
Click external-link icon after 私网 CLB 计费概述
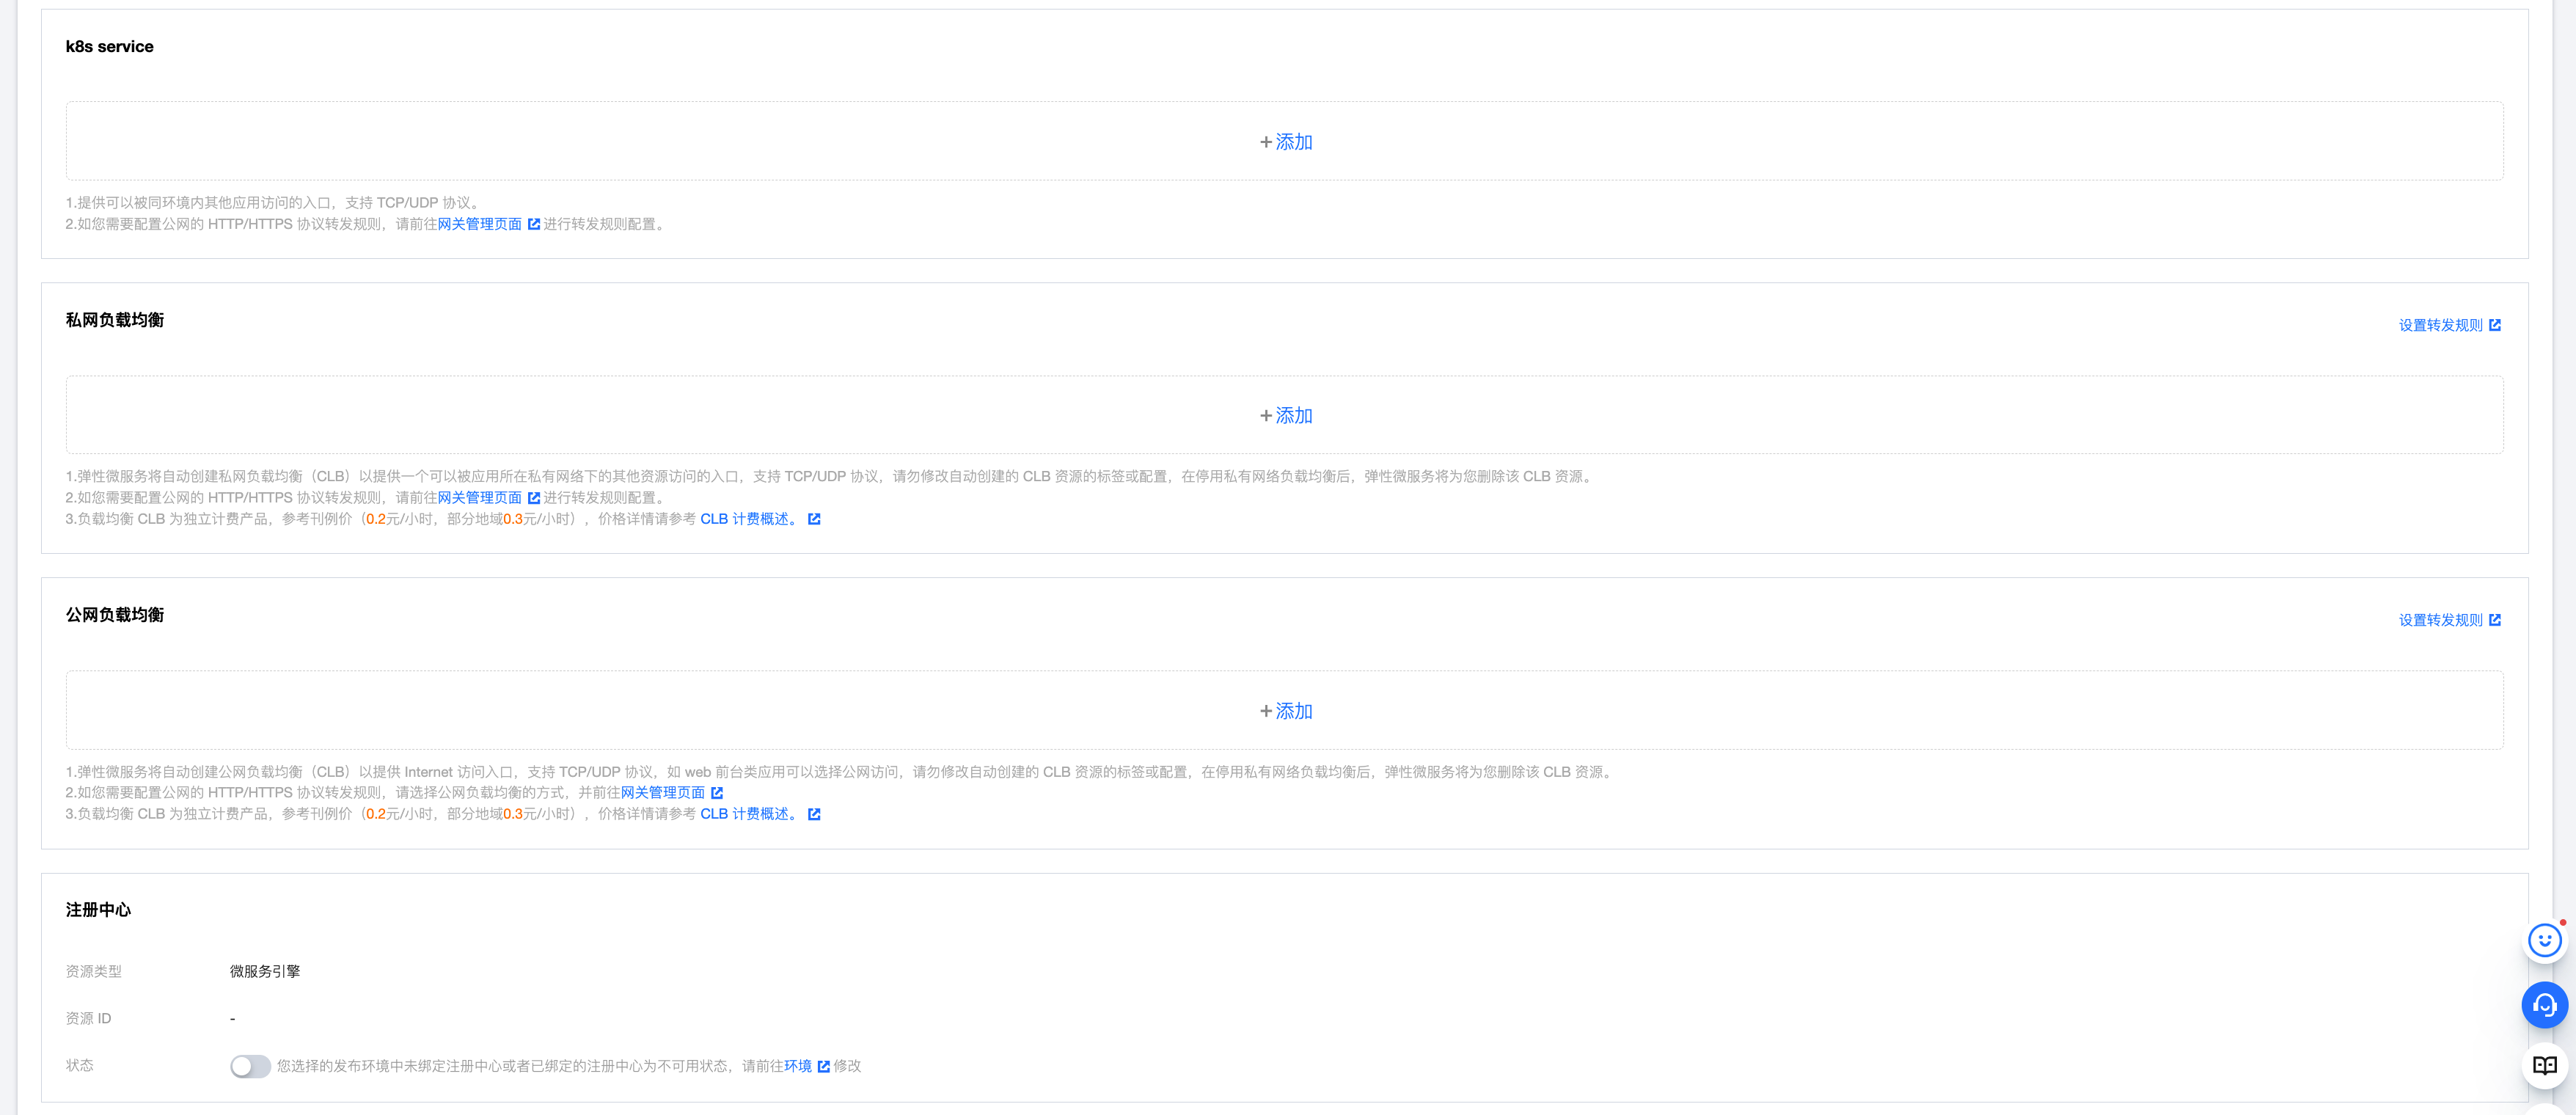point(814,519)
